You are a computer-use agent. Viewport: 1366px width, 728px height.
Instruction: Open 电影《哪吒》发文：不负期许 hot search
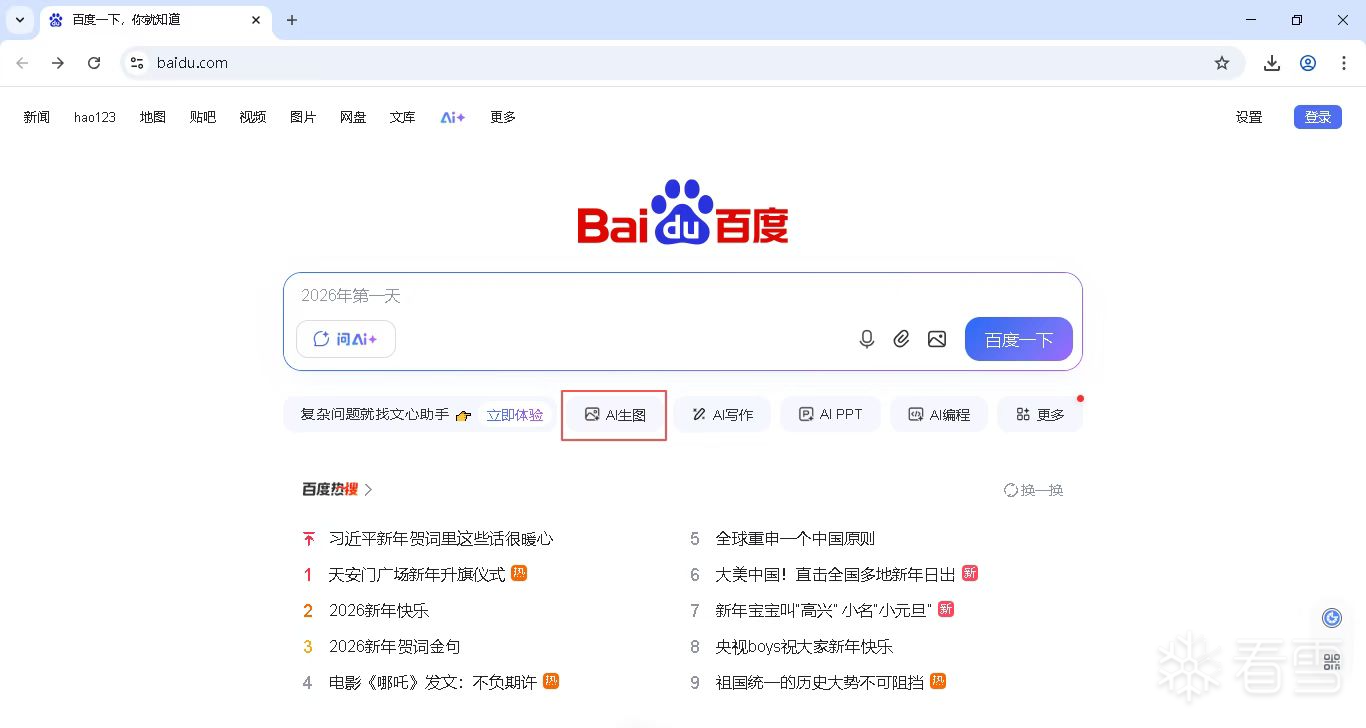(433, 683)
